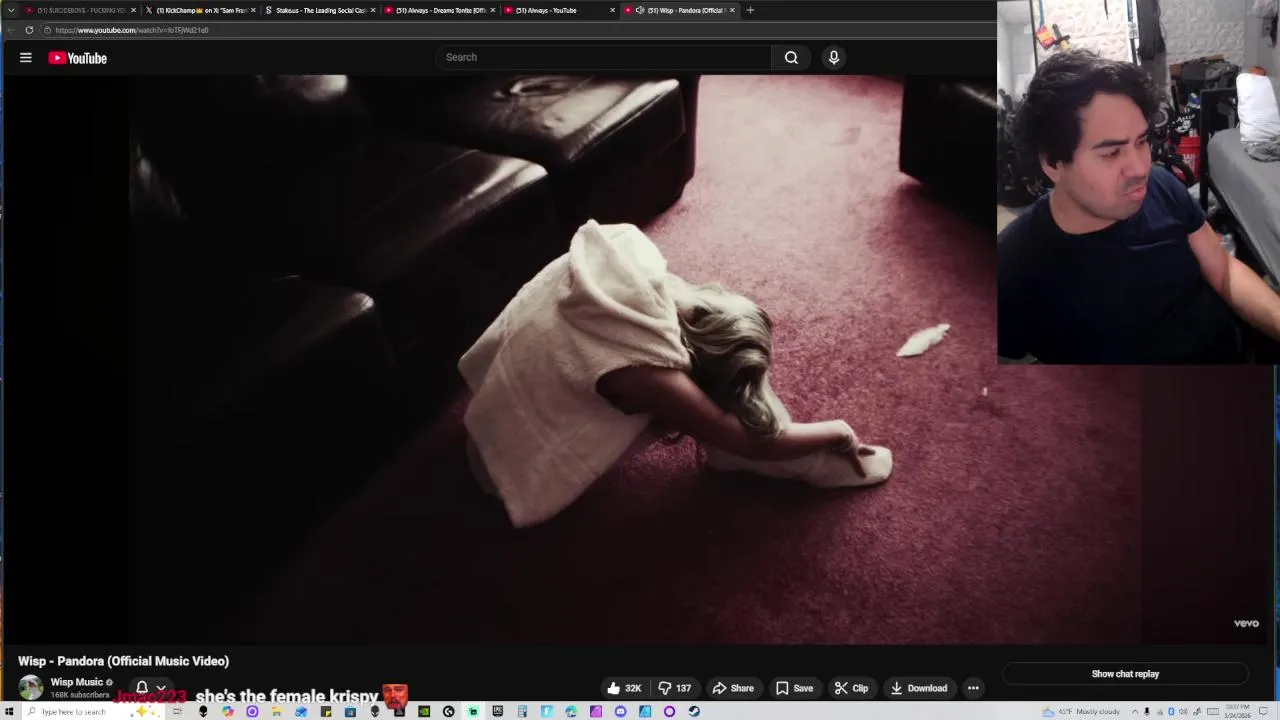Viewport: 1280px width, 720px height.
Task: Show chat replay
Action: coord(1125,674)
